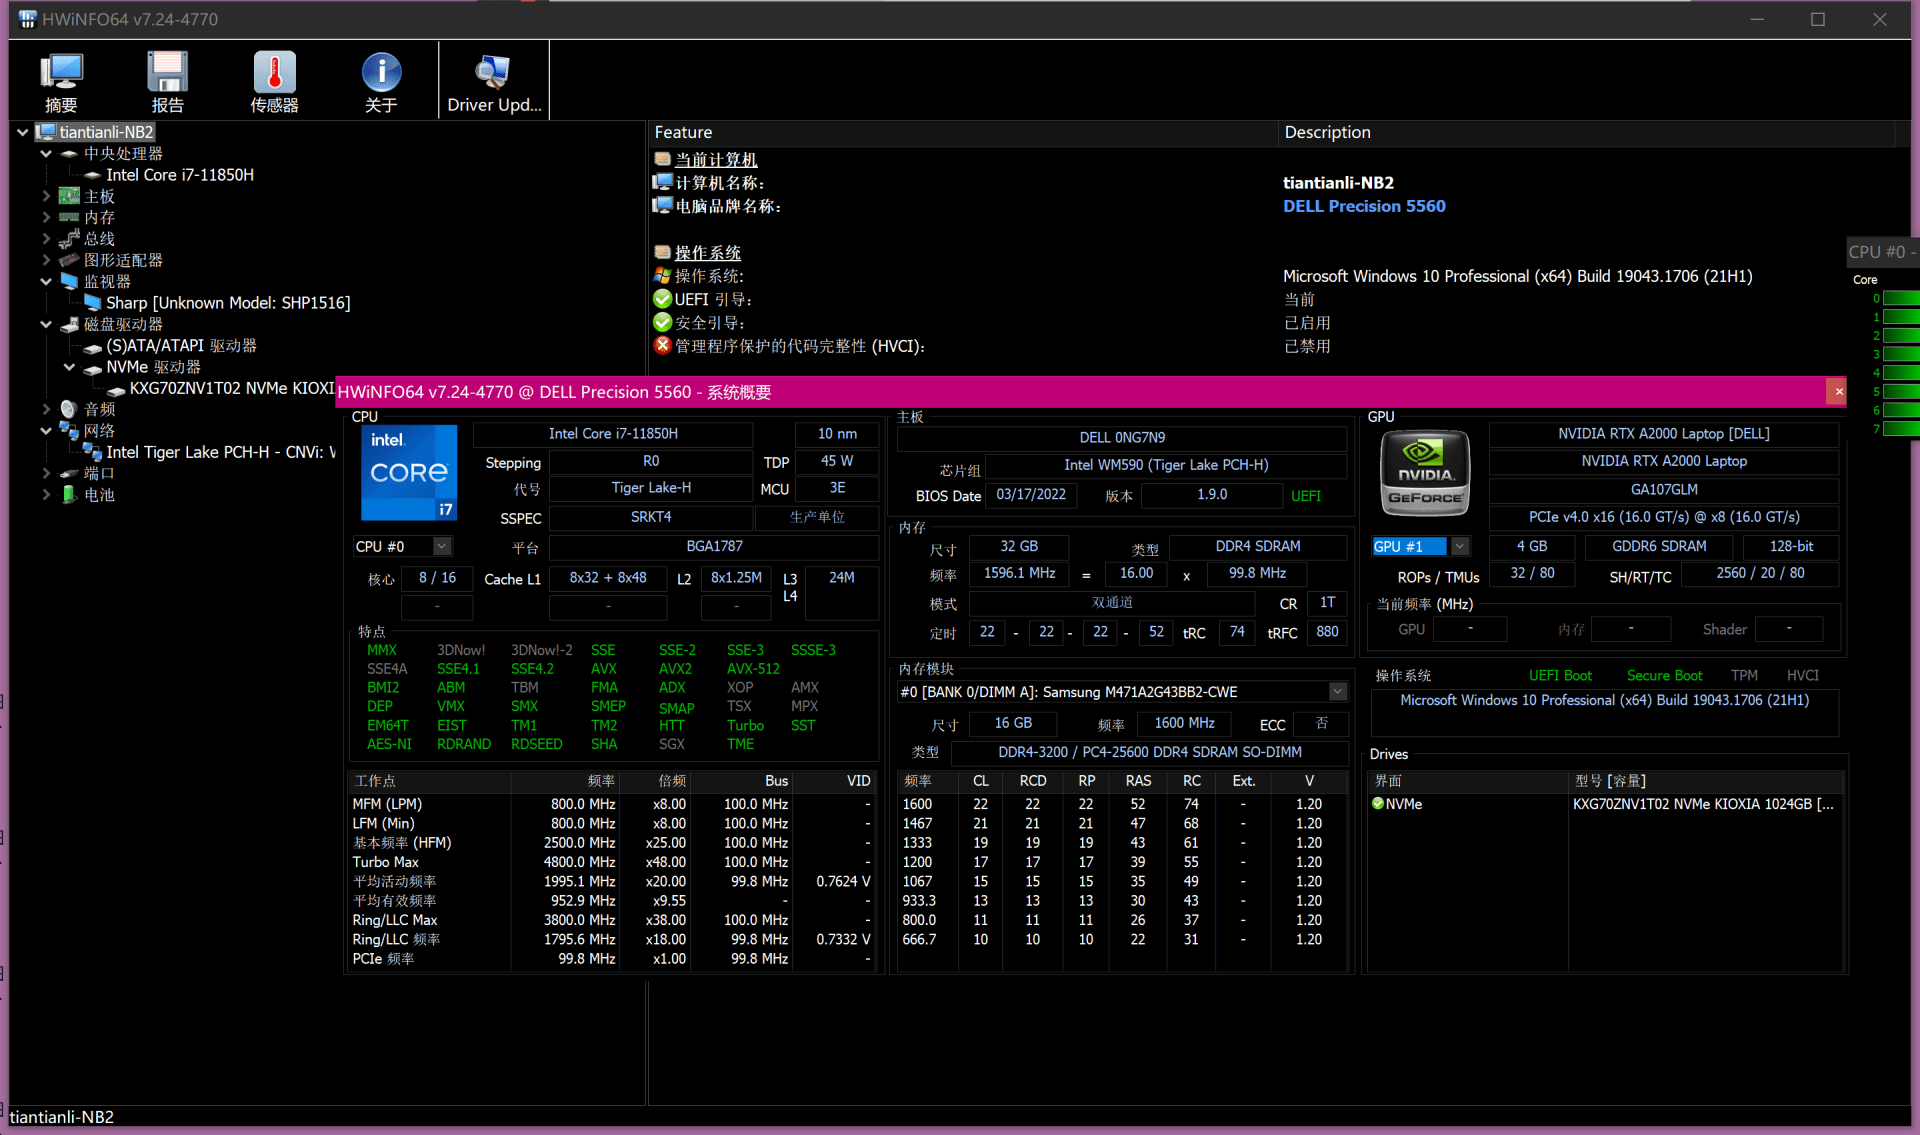Expand the 音频 tree node
1920x1135 pixels.
46,409
